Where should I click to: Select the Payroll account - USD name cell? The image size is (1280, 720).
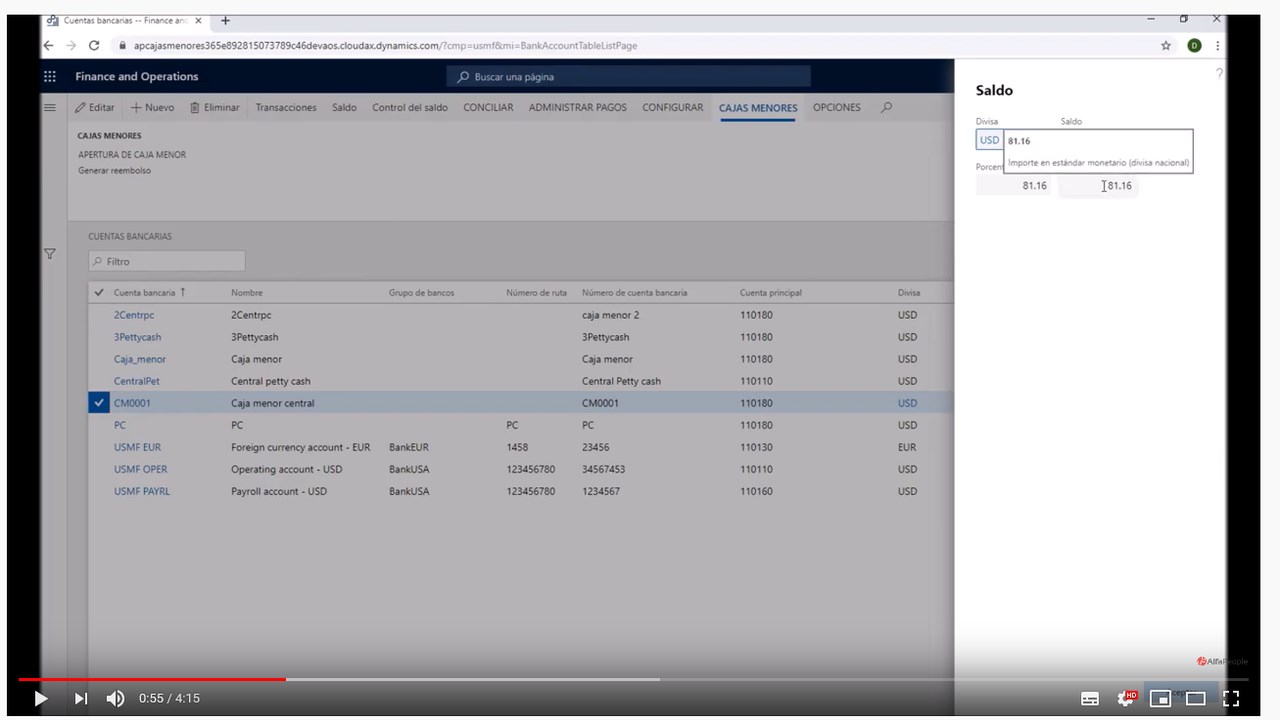point(279,491)
